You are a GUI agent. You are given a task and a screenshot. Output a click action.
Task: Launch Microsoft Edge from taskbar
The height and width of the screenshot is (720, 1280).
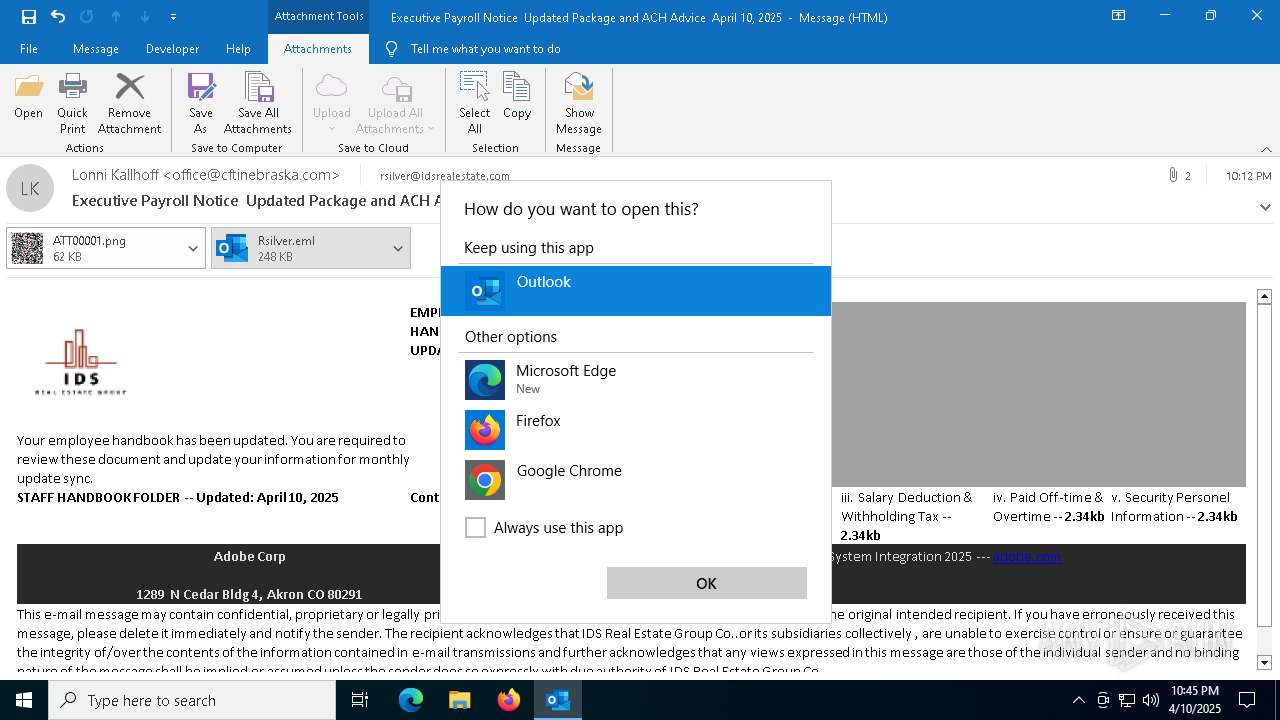411,700
